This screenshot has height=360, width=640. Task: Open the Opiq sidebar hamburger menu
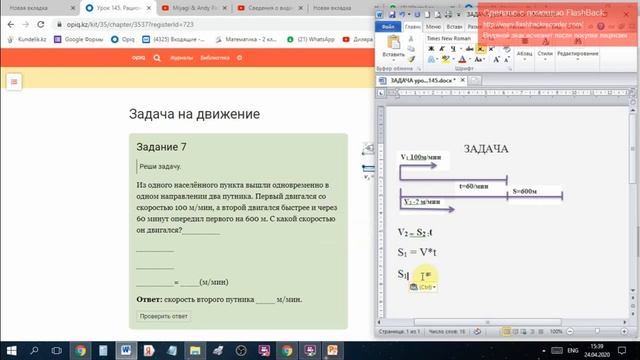point(14,82)
